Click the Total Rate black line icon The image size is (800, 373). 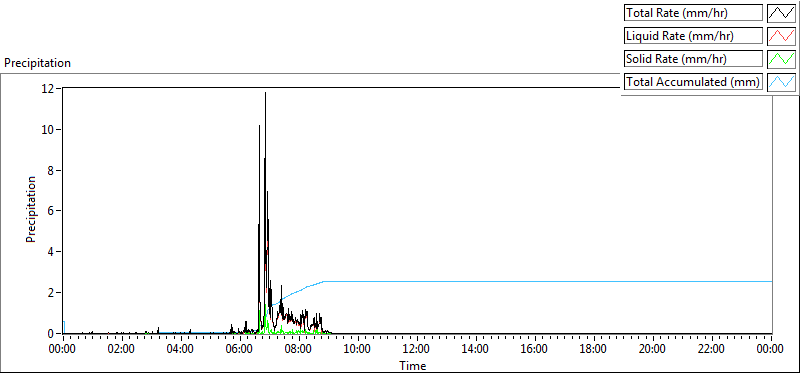pyautogui.click(x=782, y=12)
